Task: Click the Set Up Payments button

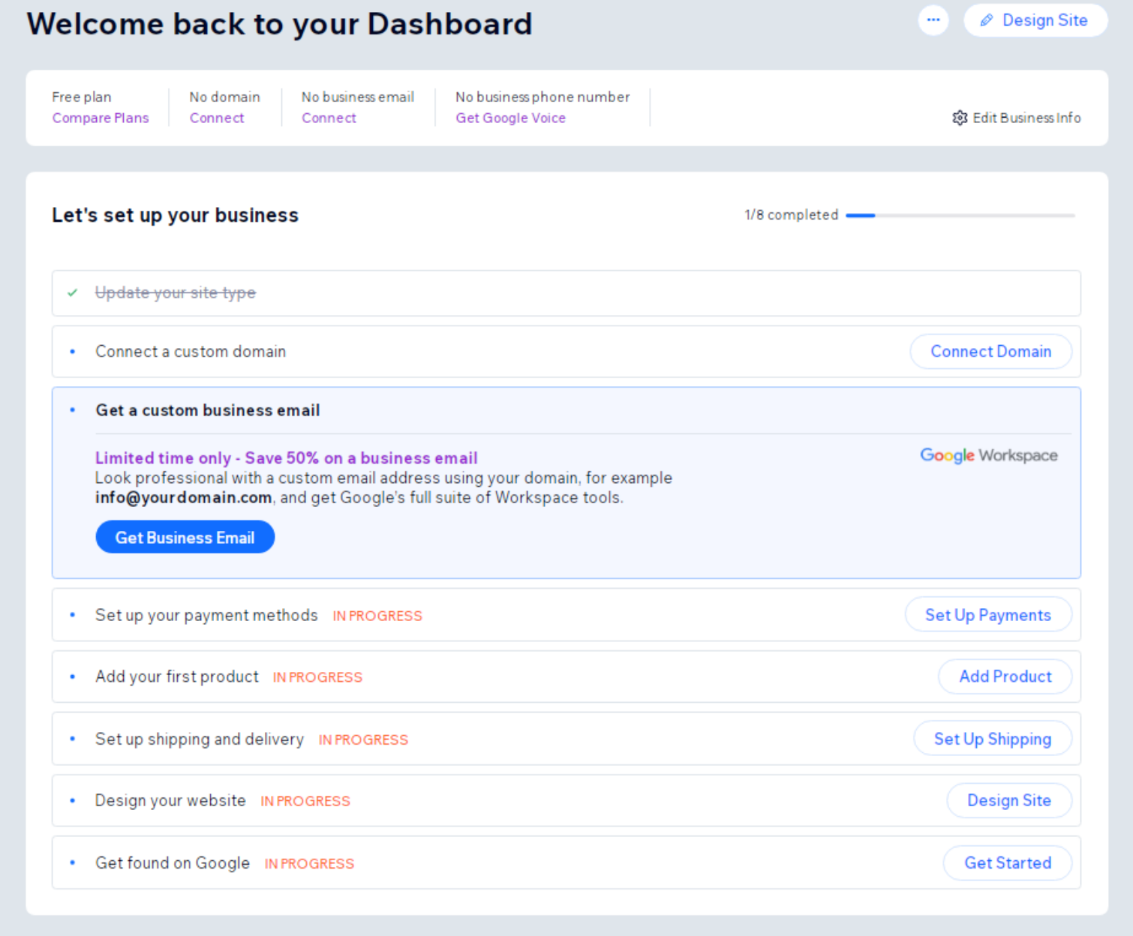Action: click(x=987, y=615)
